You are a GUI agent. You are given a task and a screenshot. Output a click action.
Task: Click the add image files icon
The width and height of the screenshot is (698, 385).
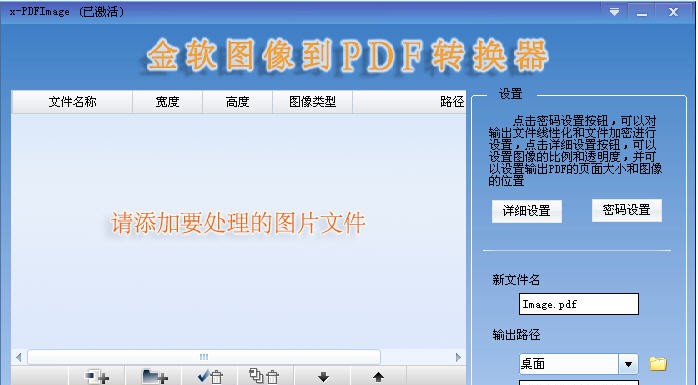tap(97, 377)
